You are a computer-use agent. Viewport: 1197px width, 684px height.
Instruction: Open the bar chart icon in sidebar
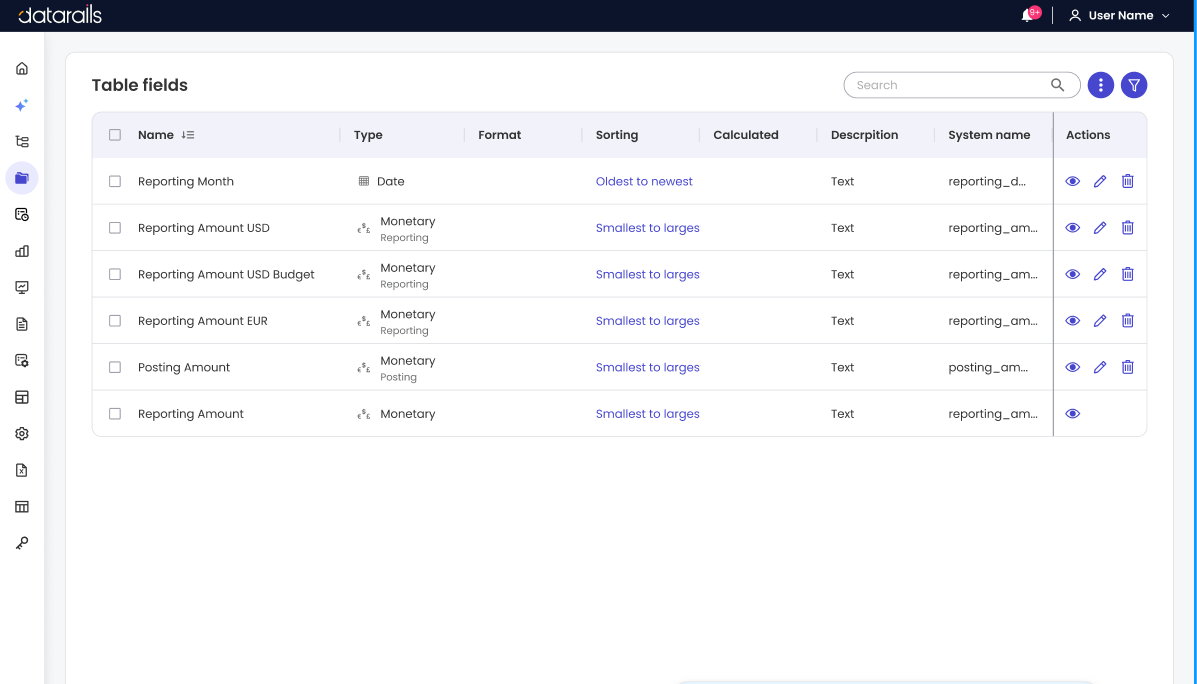(22, 251)
